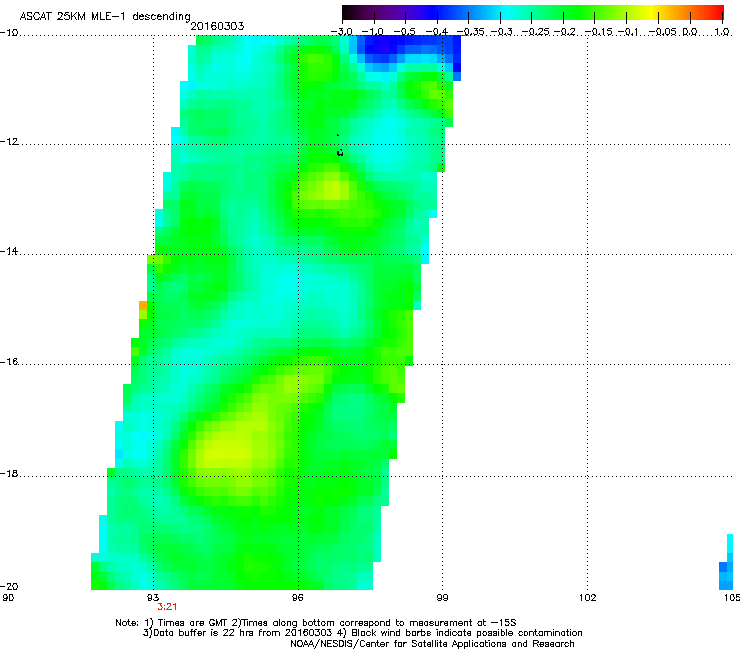
Task: Click the 93 longitude axis label
Action: (x=153, y=598)
